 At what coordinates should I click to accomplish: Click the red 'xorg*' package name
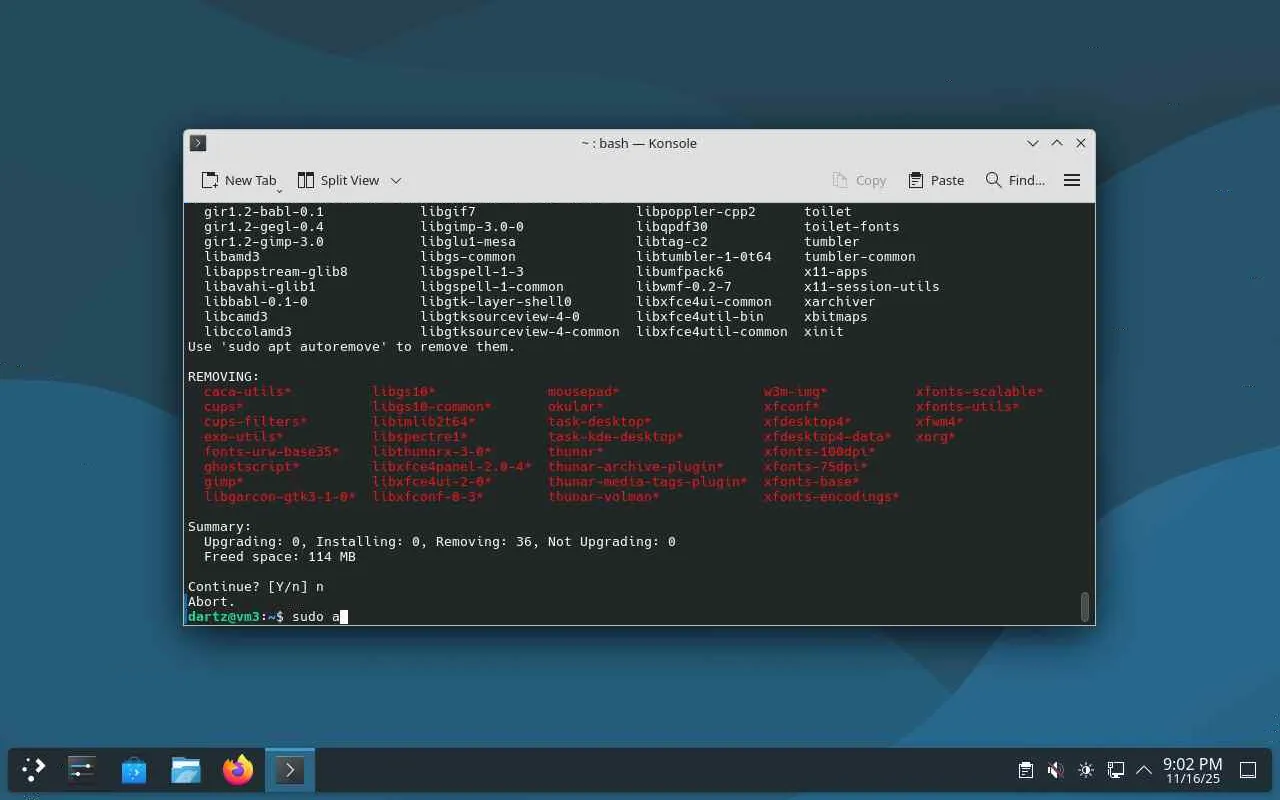coord(936,437)
